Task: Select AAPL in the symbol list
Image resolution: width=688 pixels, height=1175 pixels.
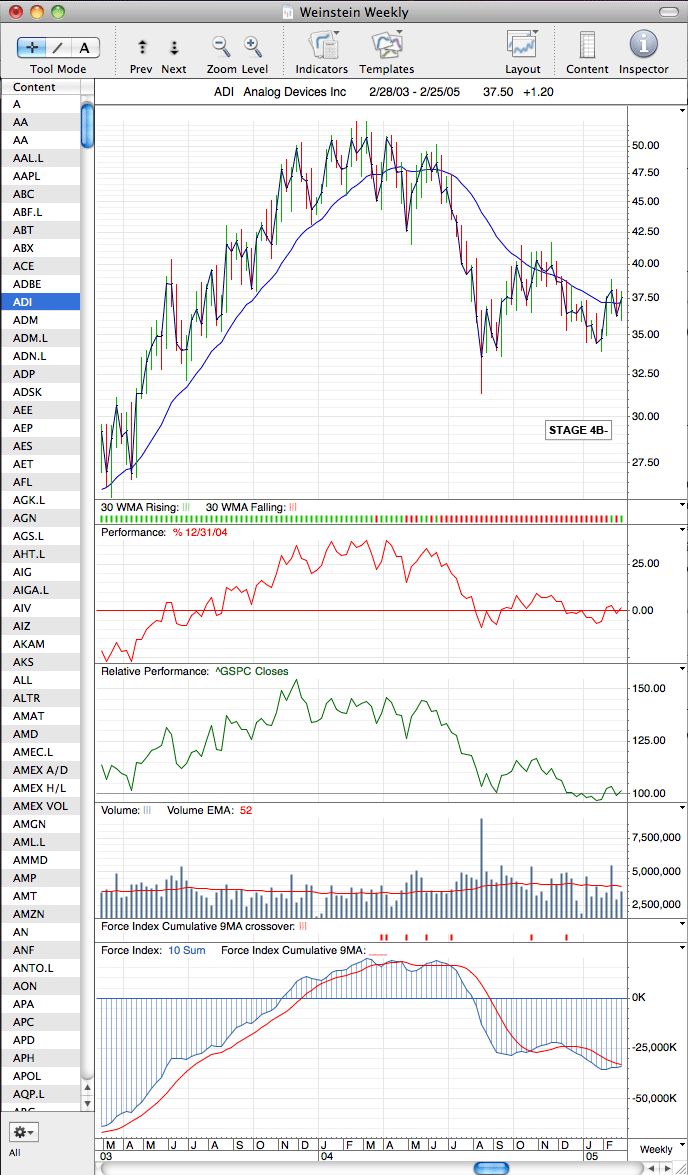Action: click(39, 176)
